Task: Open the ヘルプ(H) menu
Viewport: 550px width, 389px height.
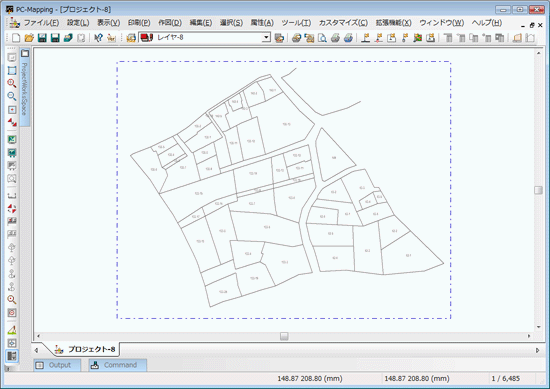Action: click(x=487, y=23)
